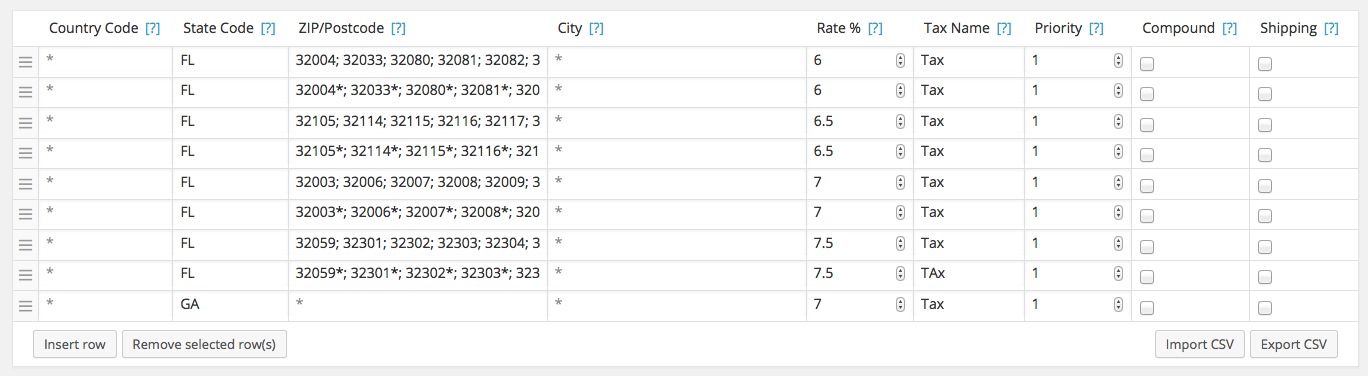1368x376 pixels.
Task: Open the Tax Name help tooltip
Action: [1004, 29]
